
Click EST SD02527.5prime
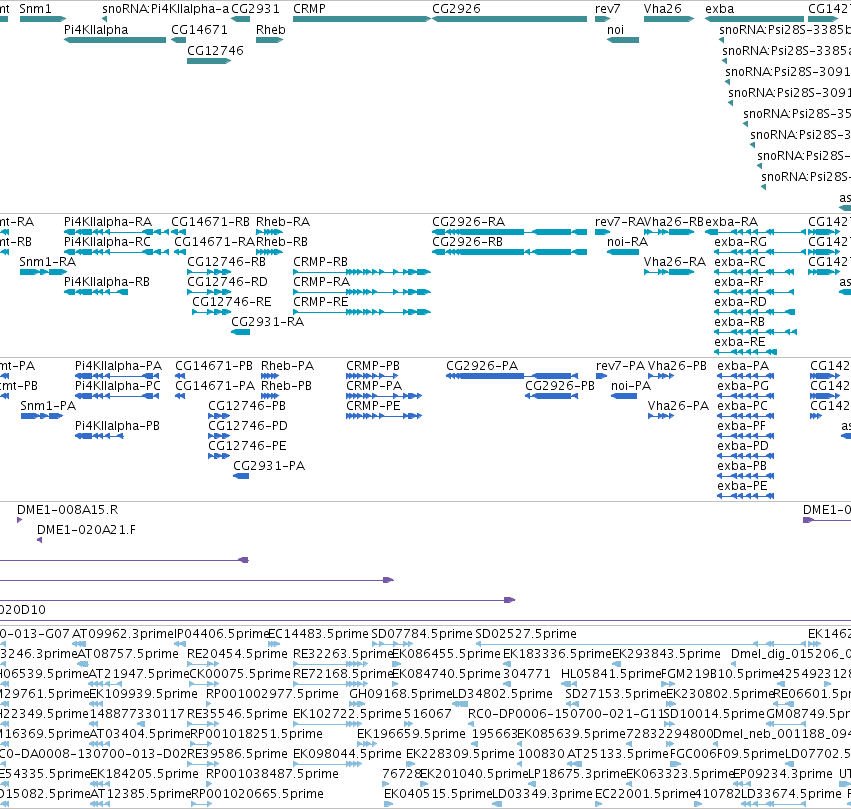click(526, 634)
